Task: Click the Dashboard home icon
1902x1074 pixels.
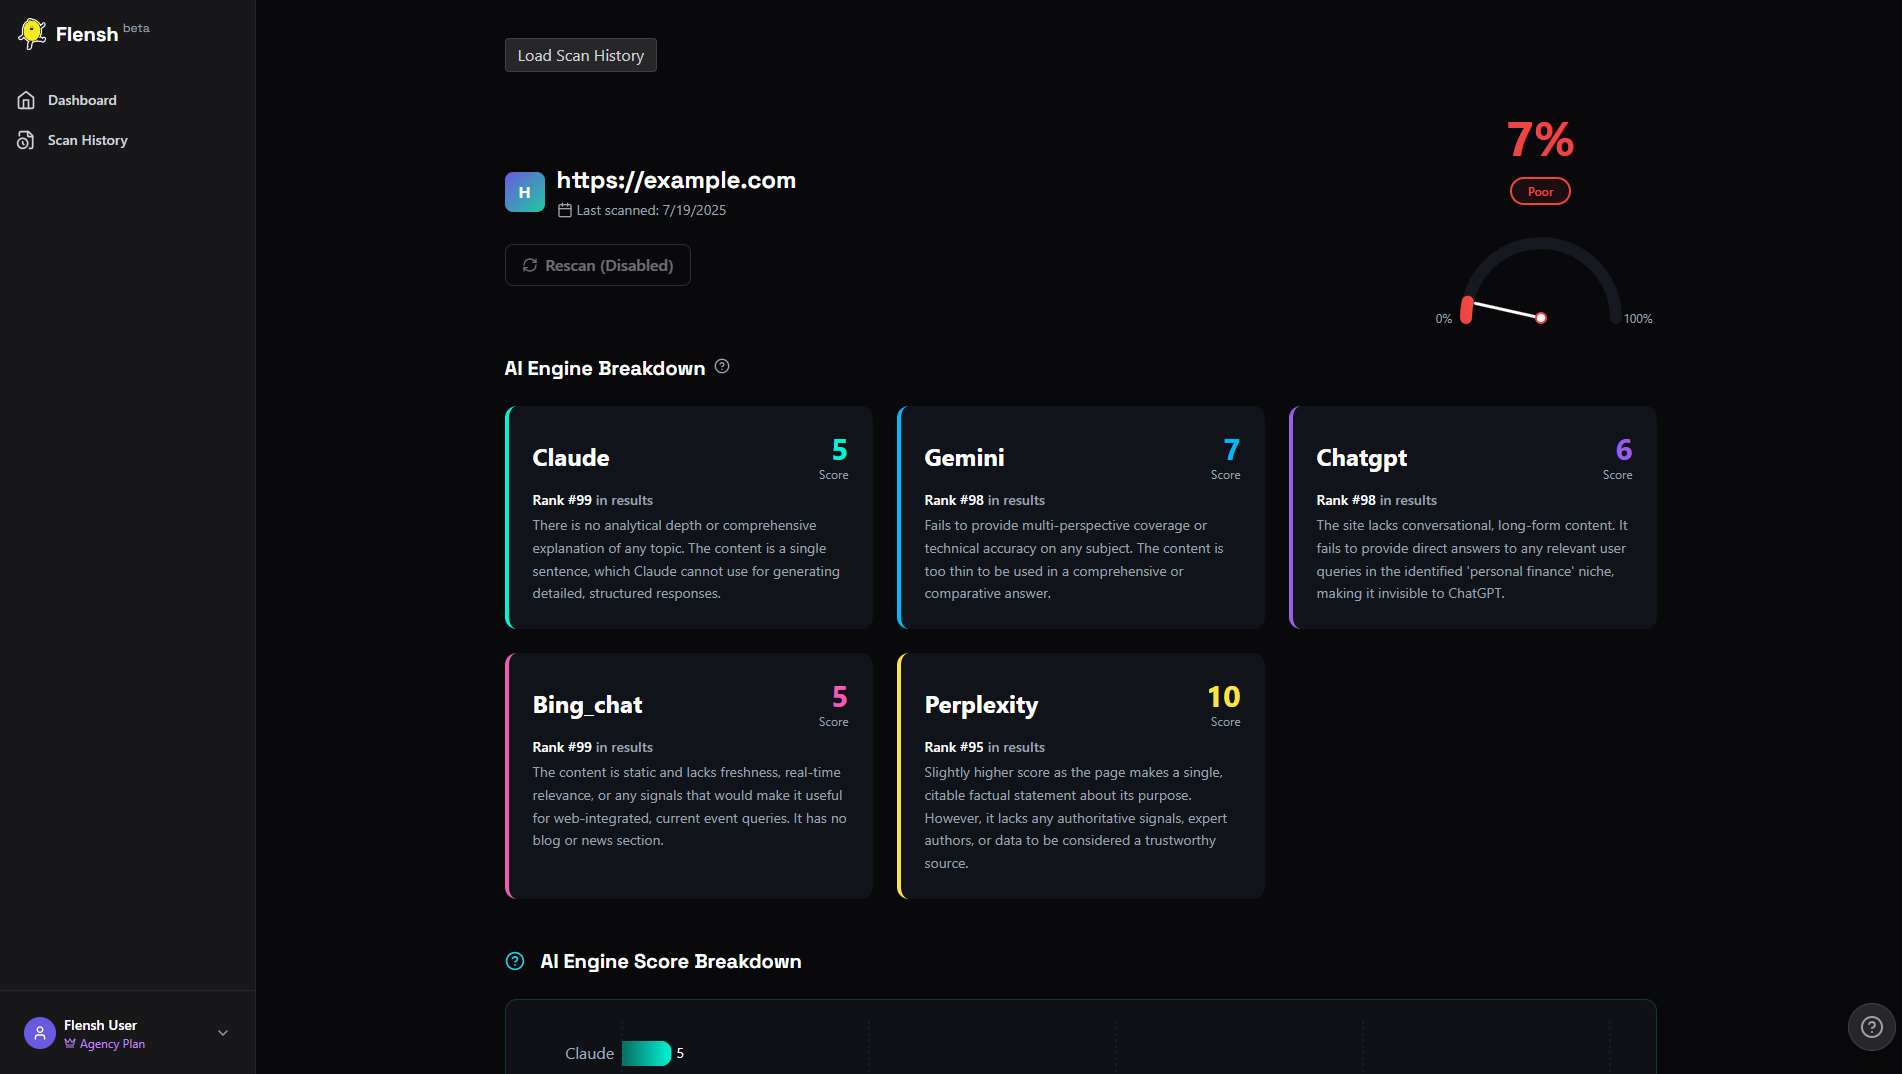Action: pyautogui.click(x=26, y=100)
